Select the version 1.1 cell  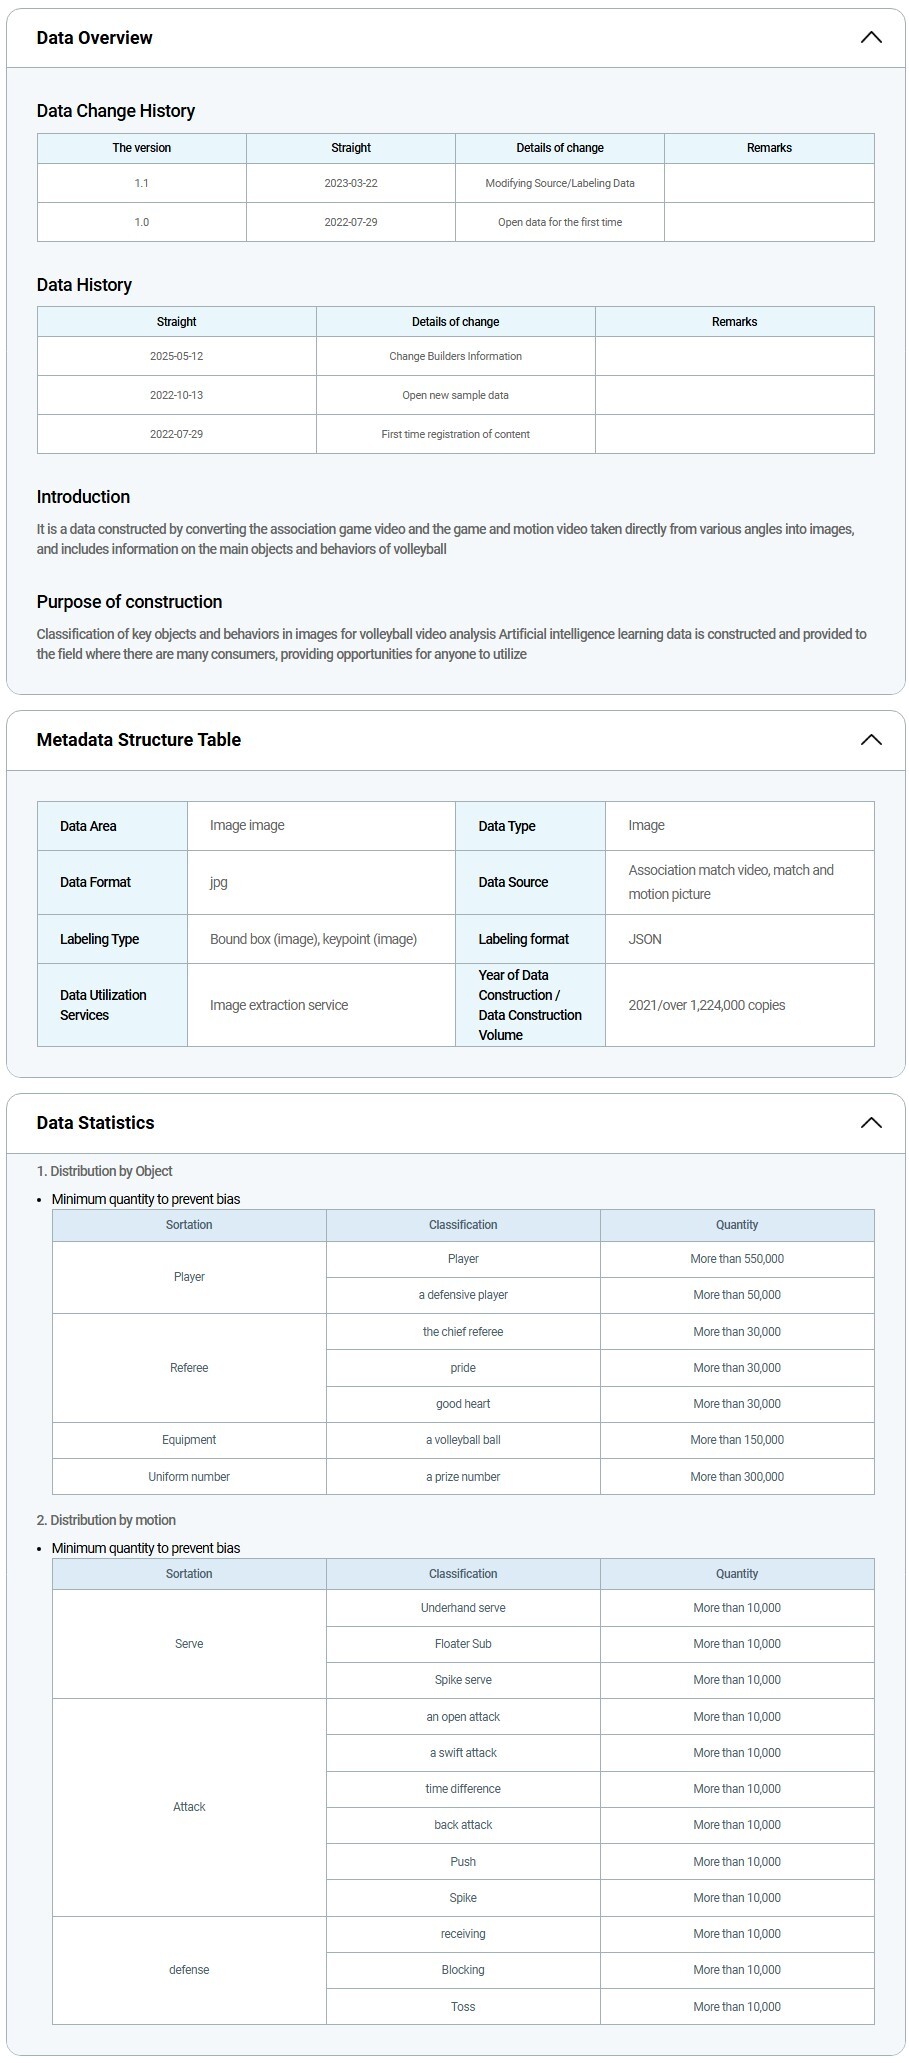point(142,183)
